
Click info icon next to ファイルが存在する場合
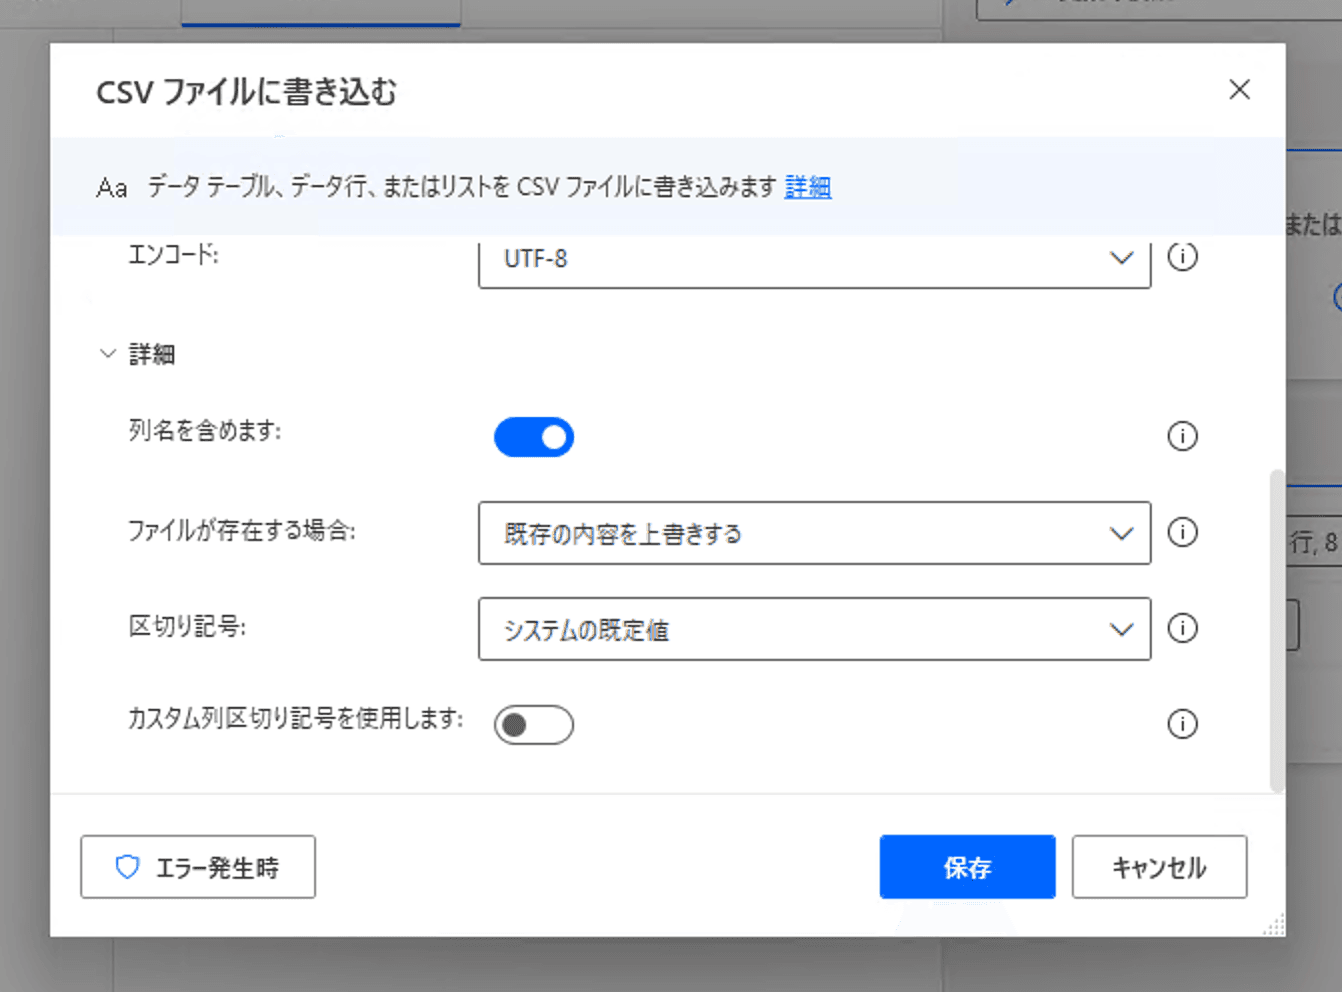click(1182, 532)
